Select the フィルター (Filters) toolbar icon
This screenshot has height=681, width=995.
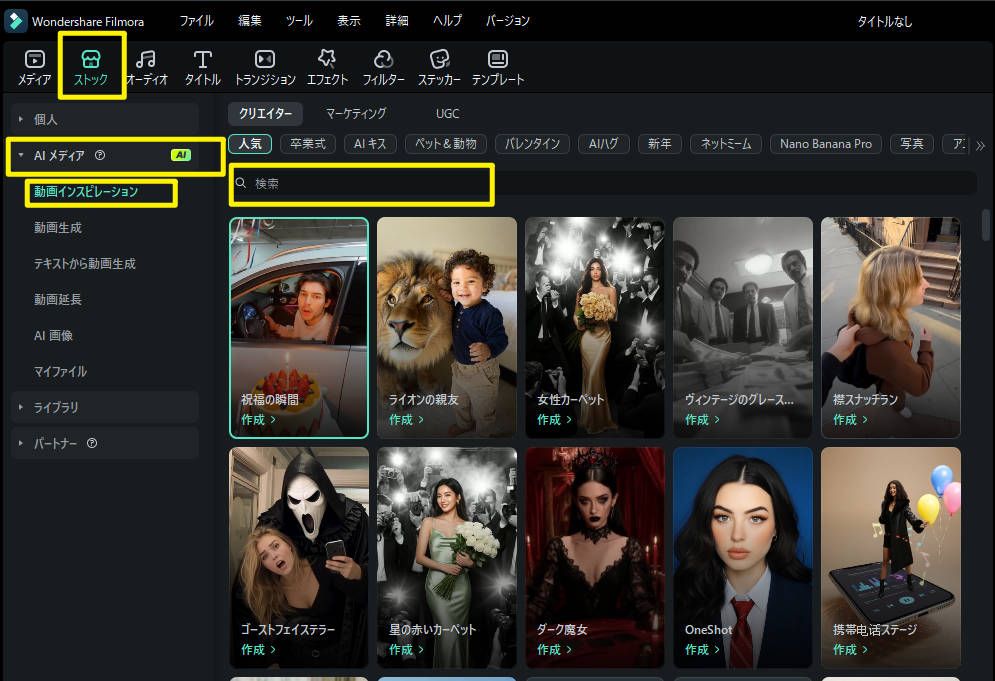click(383, 67)
